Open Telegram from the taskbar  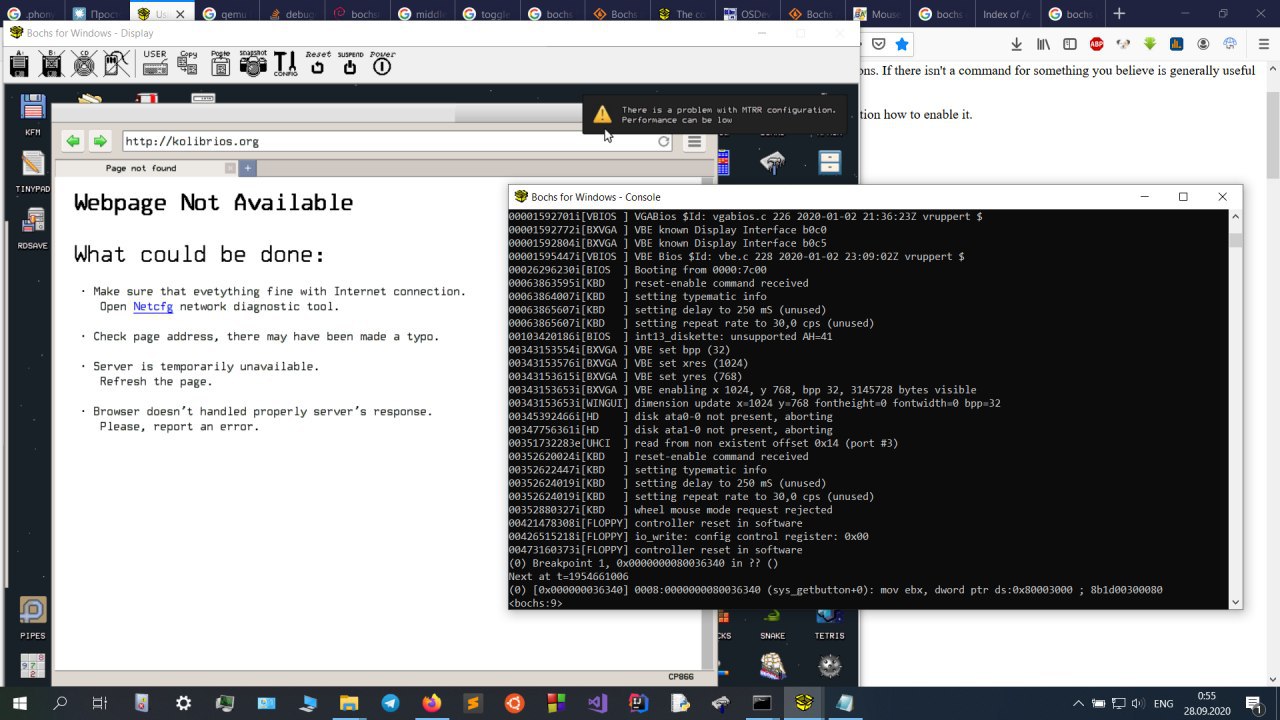pos(389,703)
